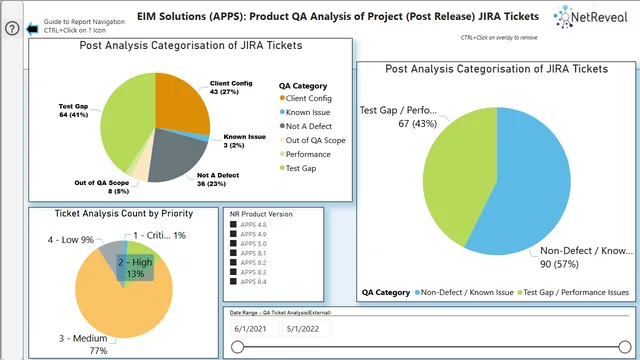The width and height of the screenshot is (640, 360).
Task: Click the gray Not A Defect pie slice
Action: point(176,157)
